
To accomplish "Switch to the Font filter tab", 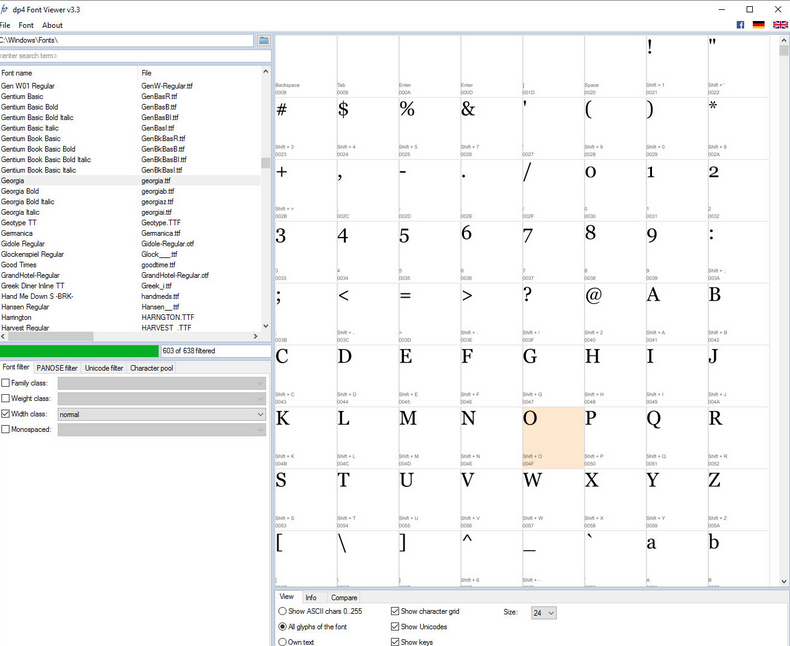I will (16, 367).
